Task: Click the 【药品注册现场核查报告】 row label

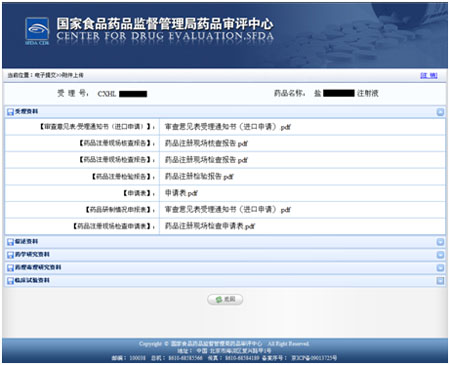Action: coord(117,143)
